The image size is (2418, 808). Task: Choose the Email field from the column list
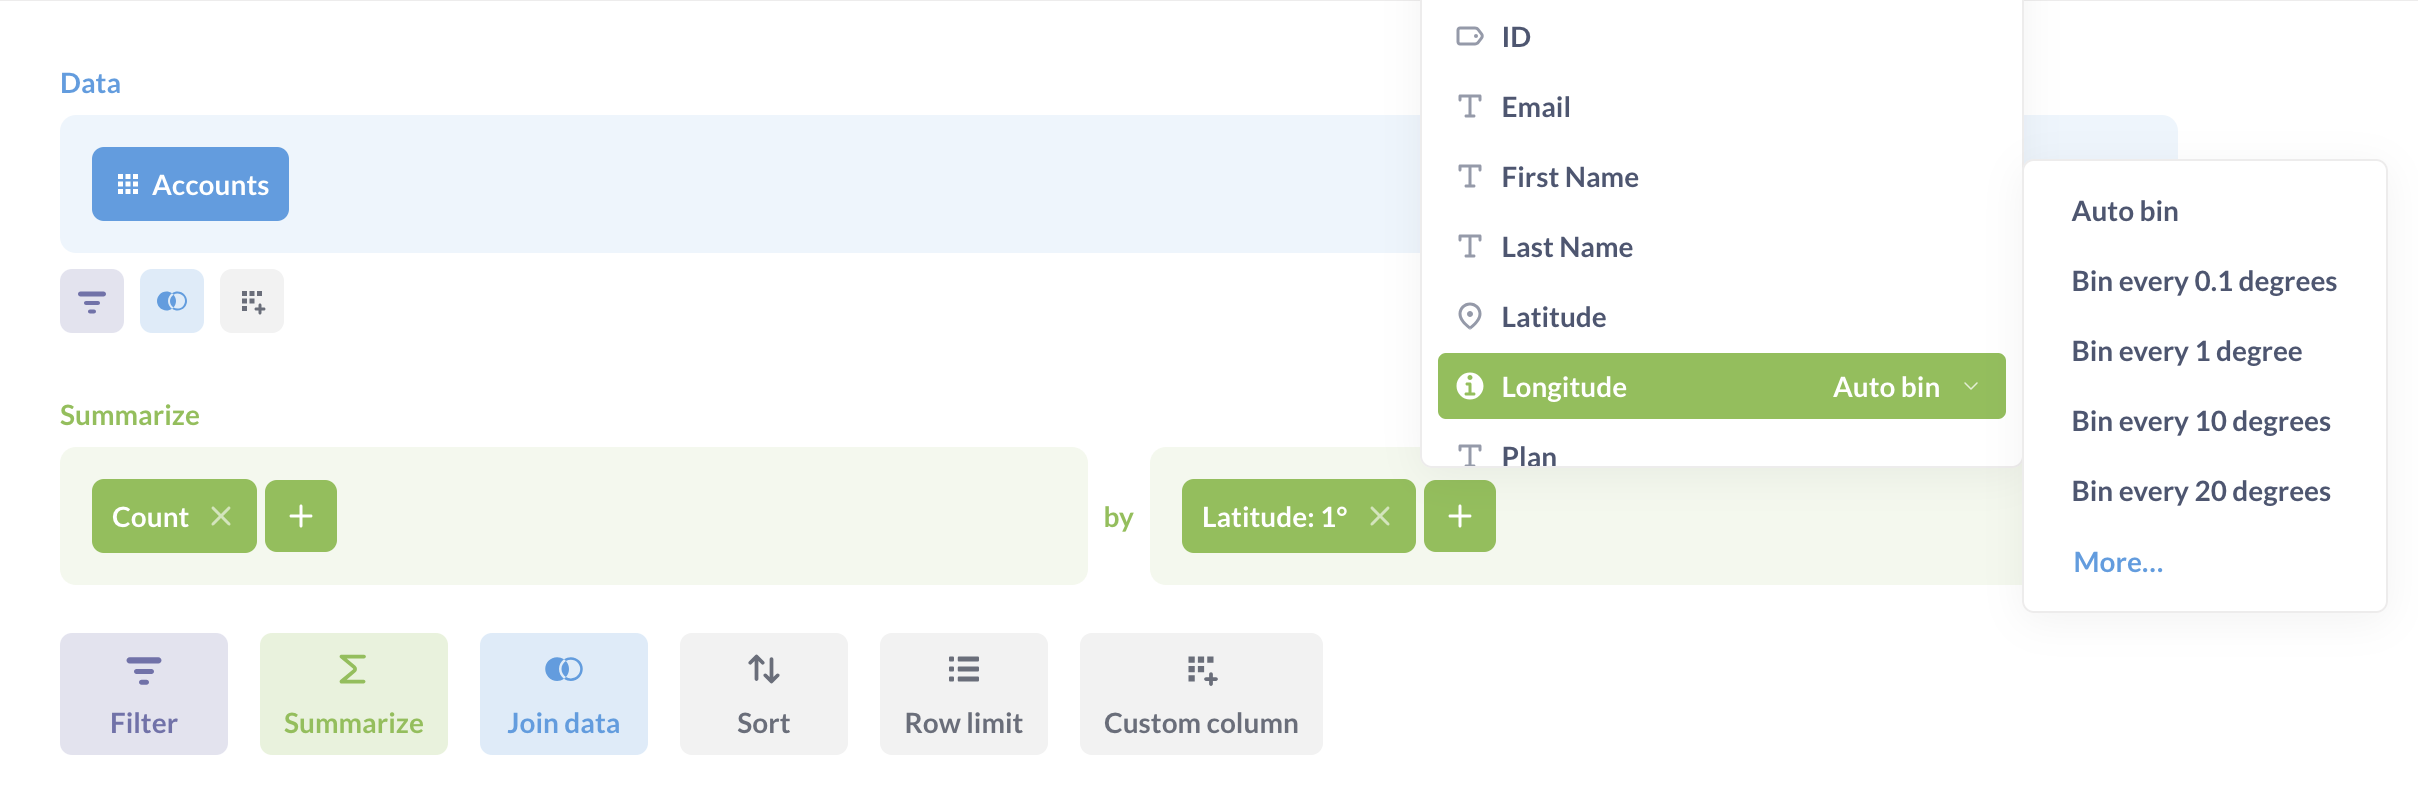point(1534,106)
